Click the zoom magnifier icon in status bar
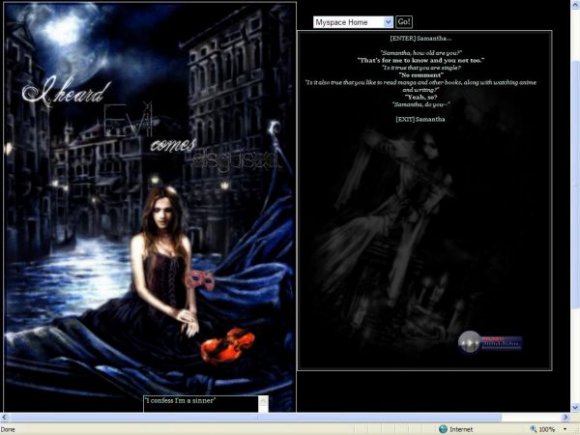Screen dimensions: 580x435 (533, 429)
